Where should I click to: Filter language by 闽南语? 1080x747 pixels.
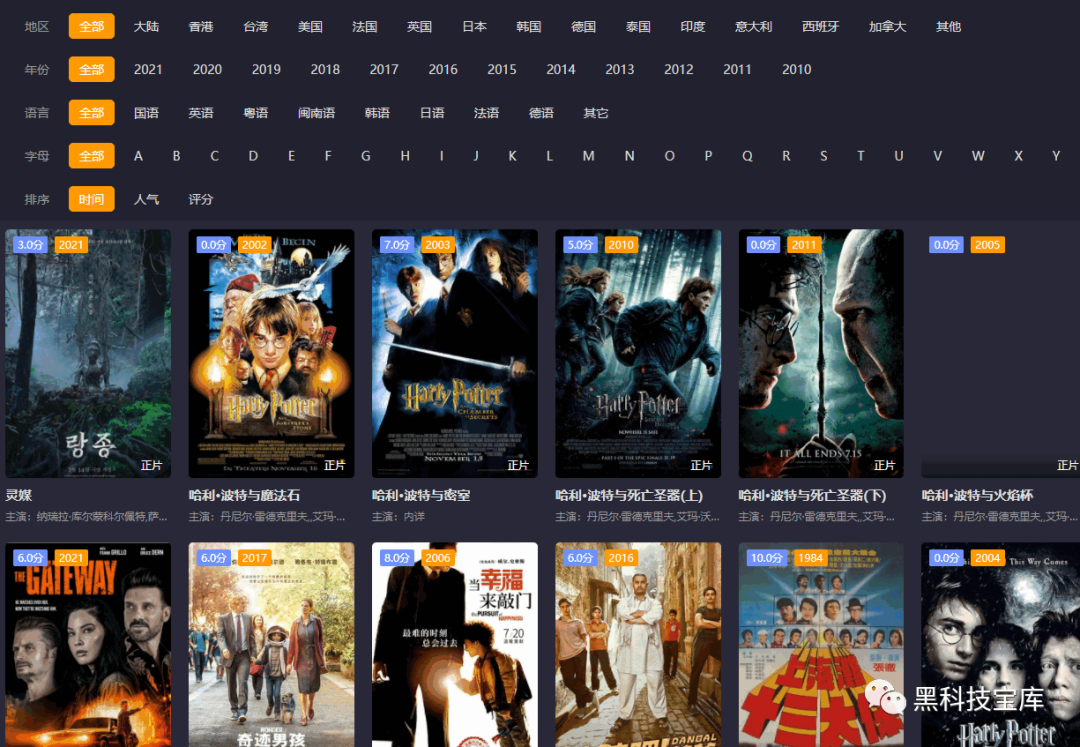point(316,113)
